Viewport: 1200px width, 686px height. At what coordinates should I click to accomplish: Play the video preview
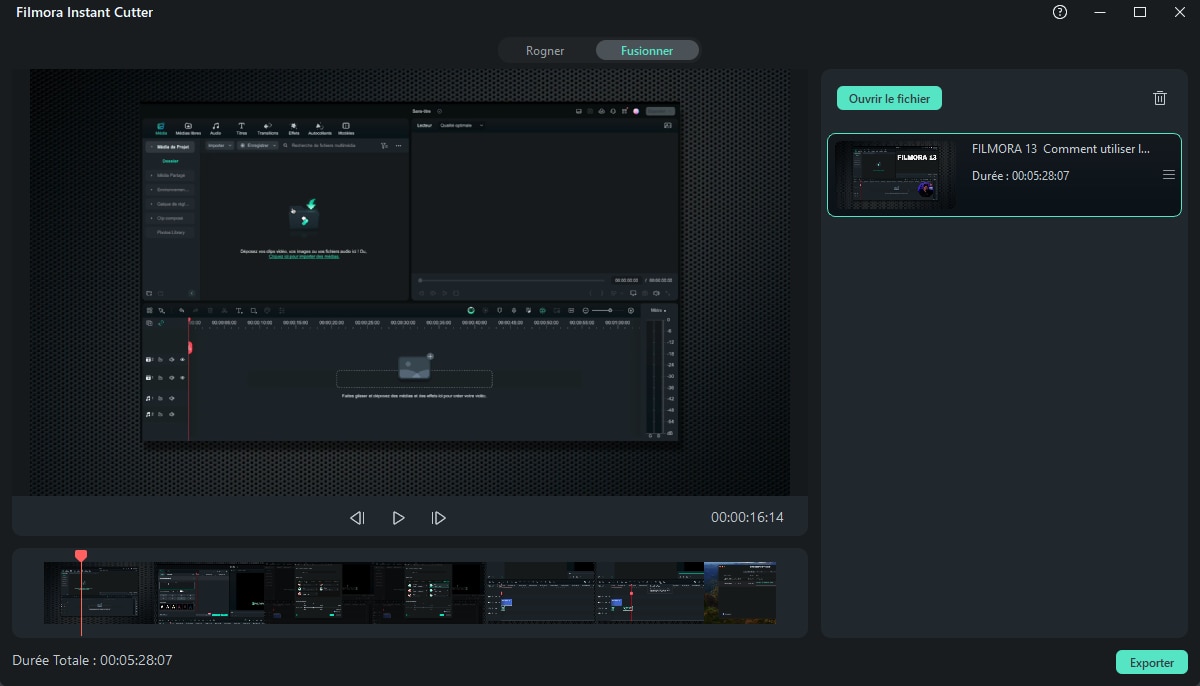tap(398, 518)
